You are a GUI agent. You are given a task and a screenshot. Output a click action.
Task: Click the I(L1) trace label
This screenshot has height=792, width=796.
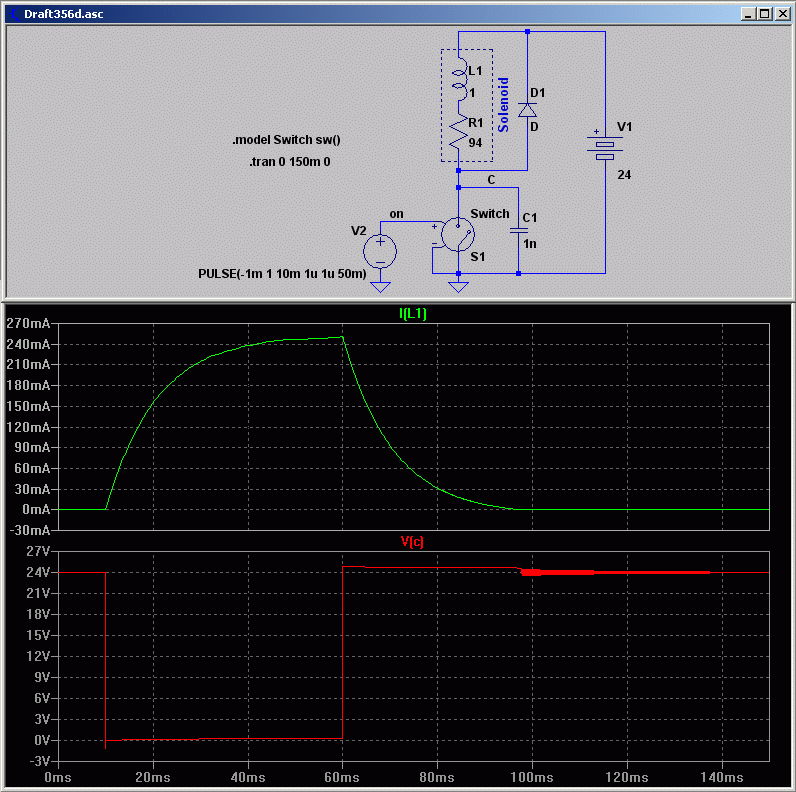click(413, 314)
